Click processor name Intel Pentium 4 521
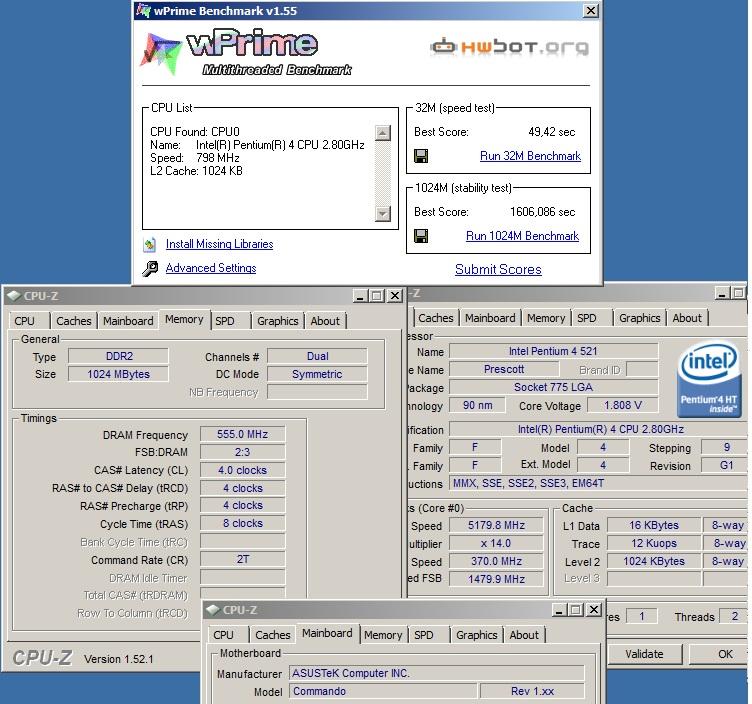Image resolution: width=752 pixels, height=704 pixels. coord(553,351)
